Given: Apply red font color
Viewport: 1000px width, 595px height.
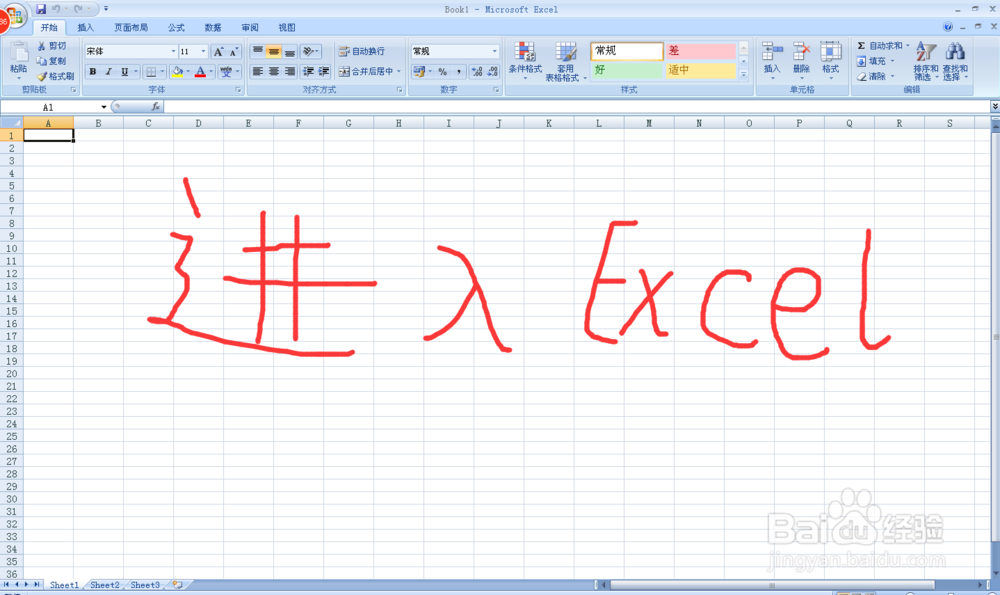Looking at the screenshot, I should [x=200, y=71].
